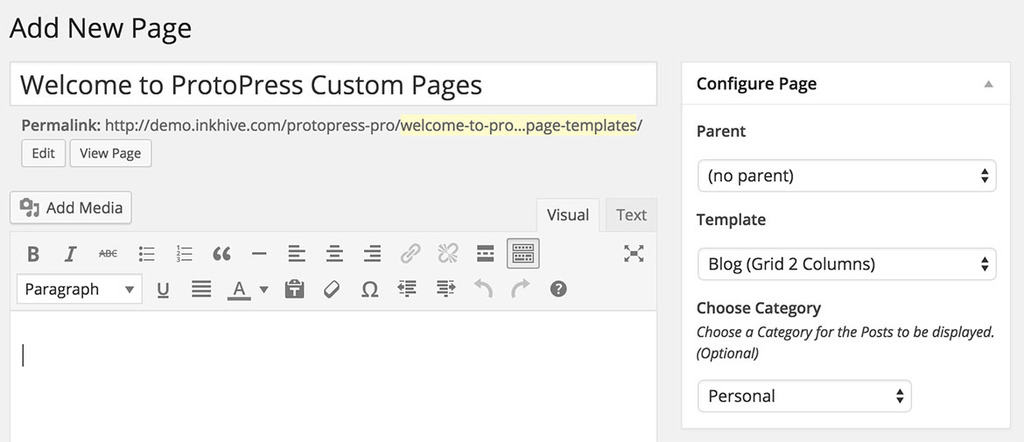Open the Paragraph format dropdown

(x=80, y=289)
